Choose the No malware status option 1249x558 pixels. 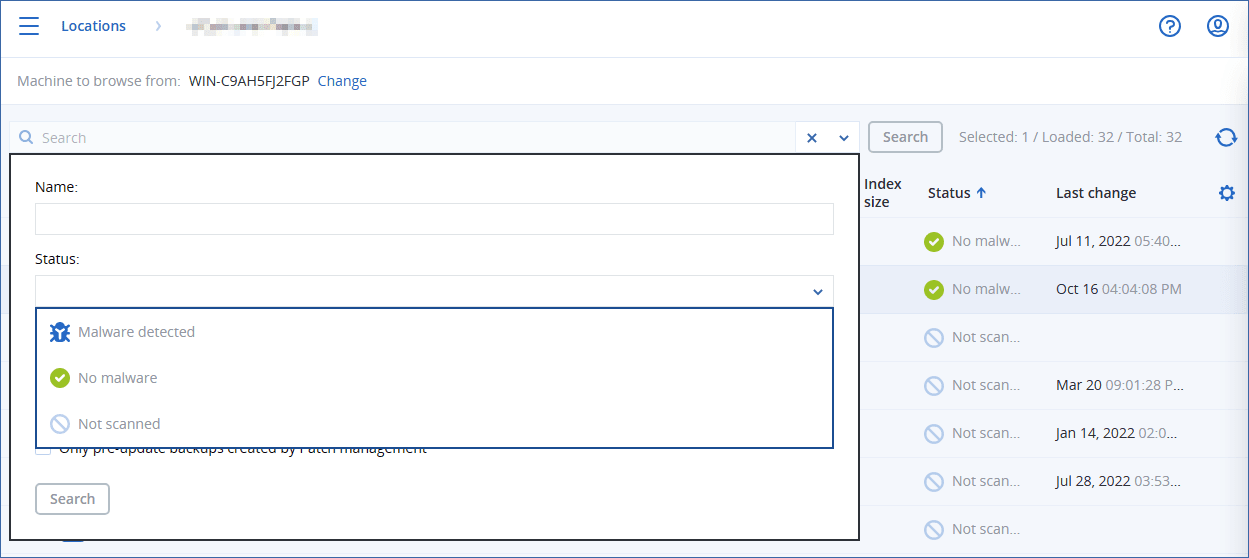tap(117, 378)
